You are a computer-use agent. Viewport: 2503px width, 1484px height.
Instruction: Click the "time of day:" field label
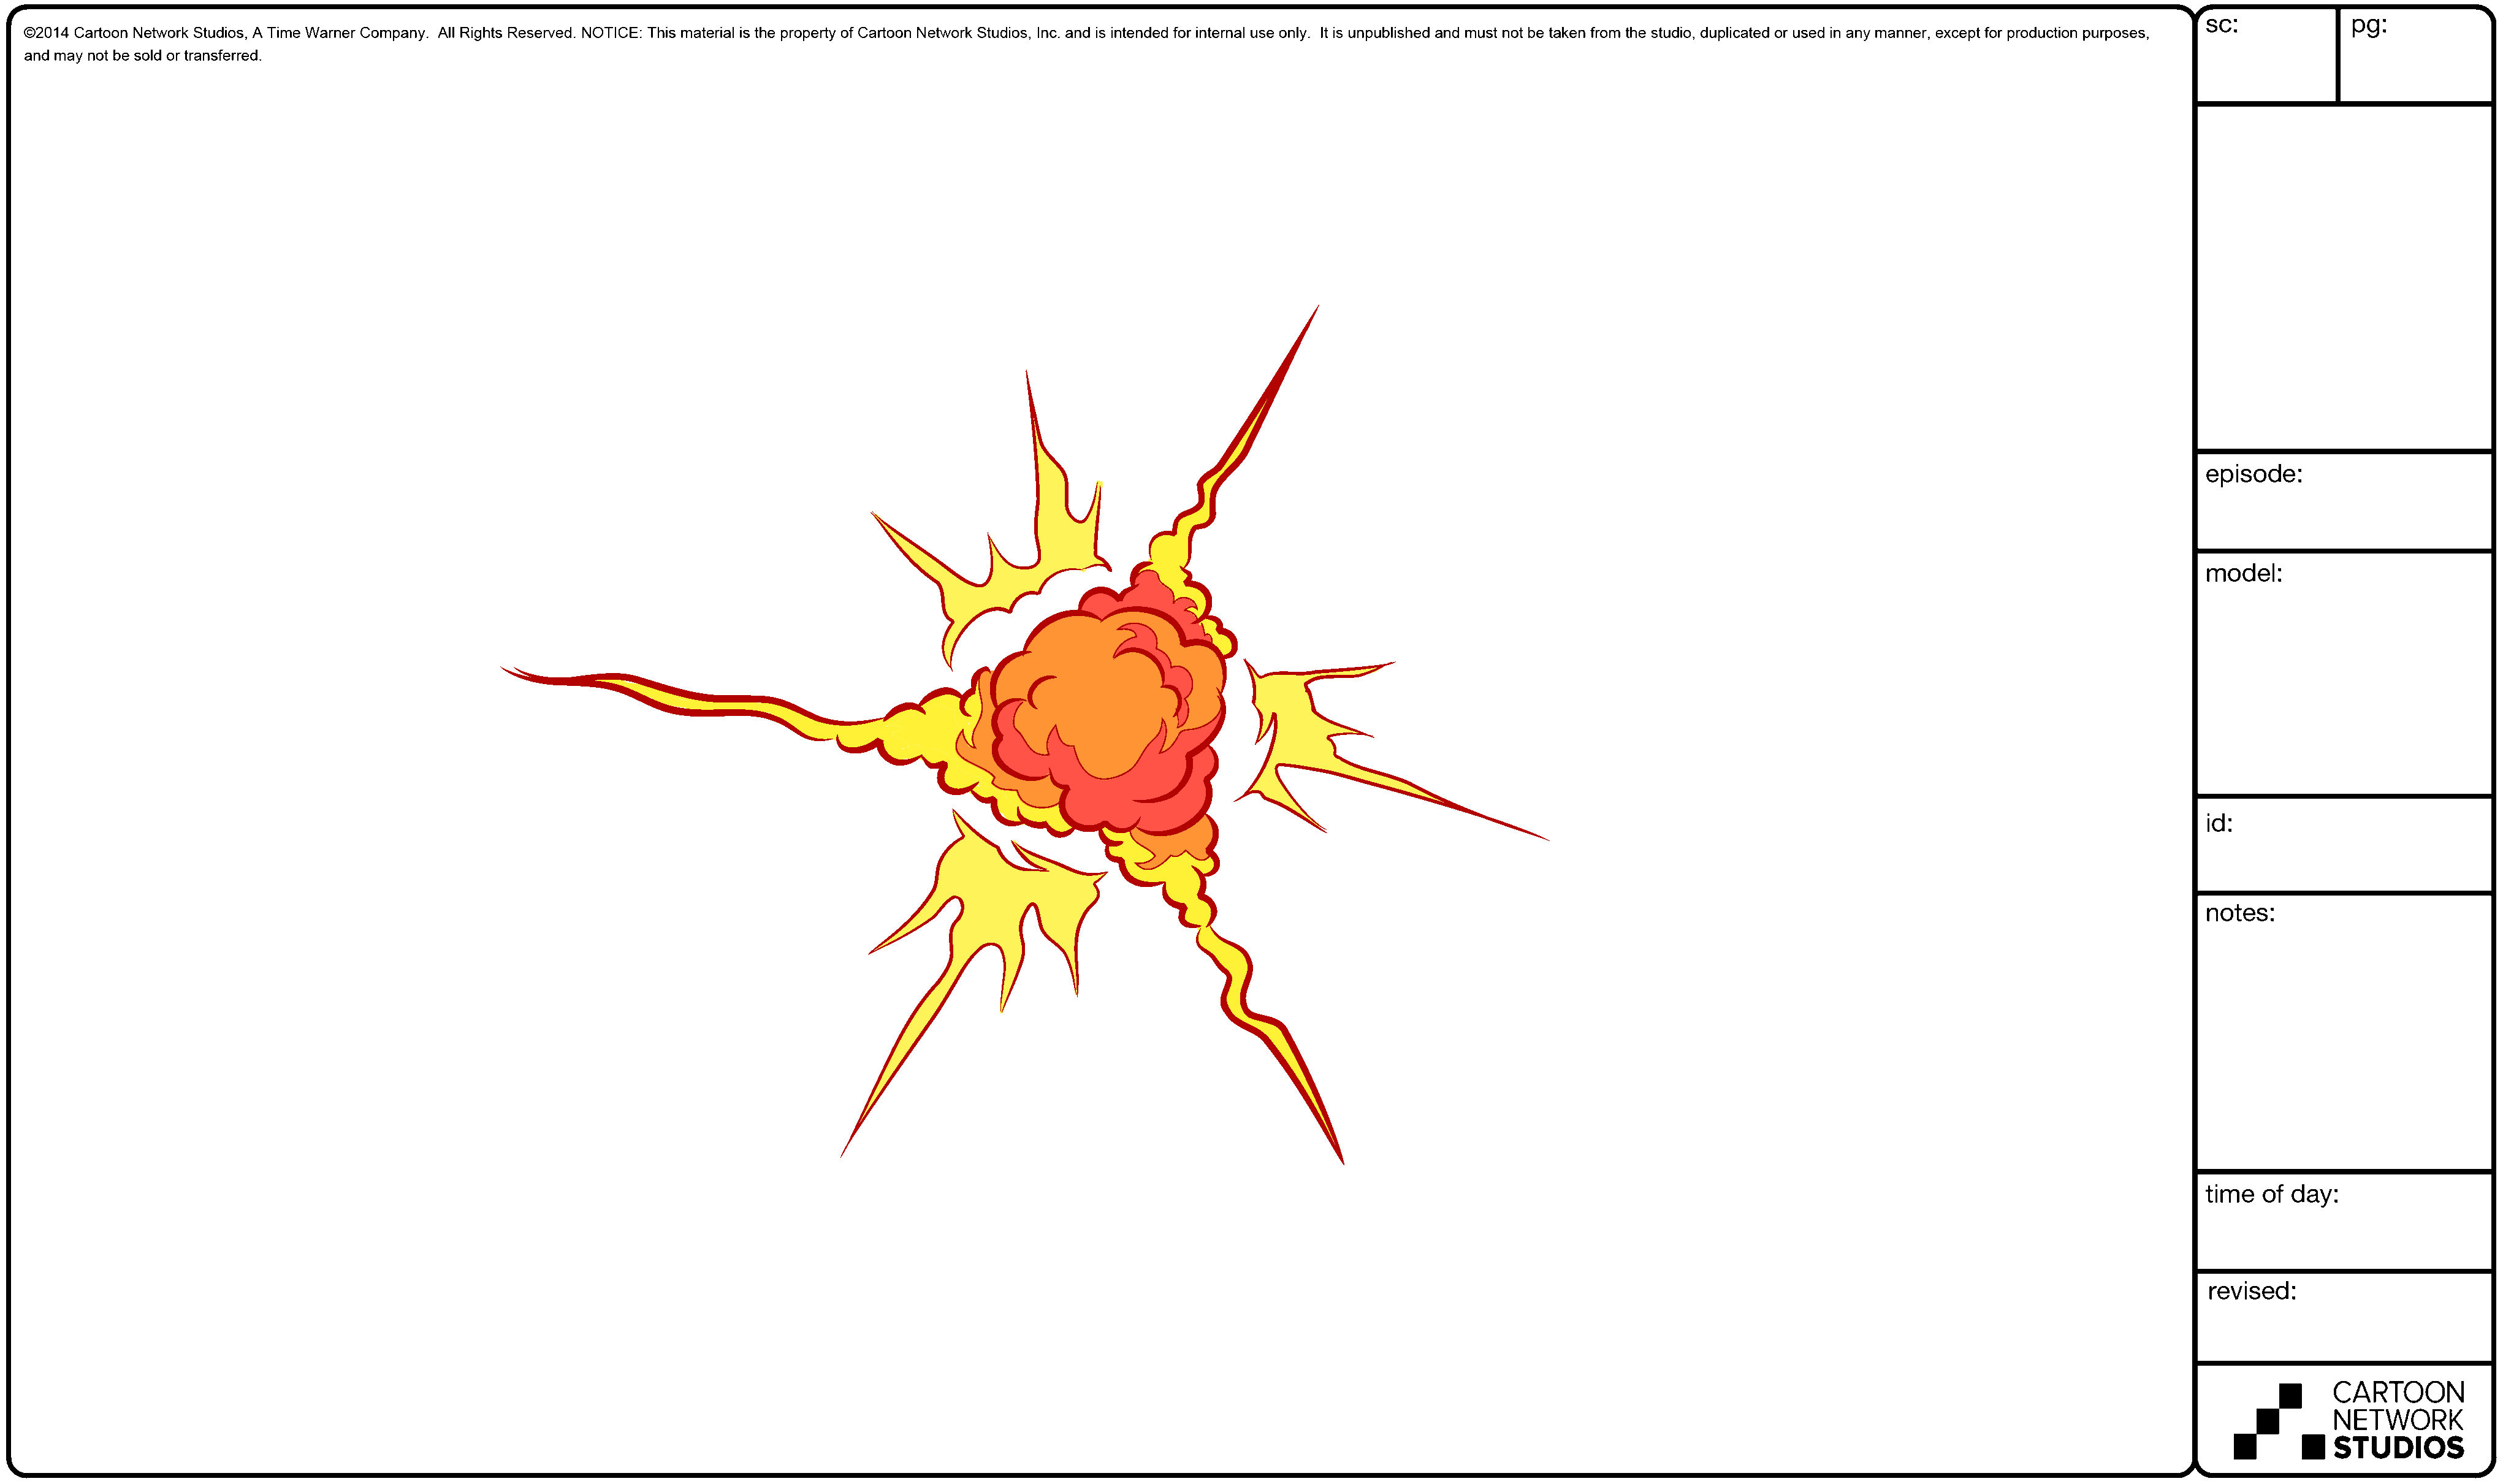[2272, 1195]
